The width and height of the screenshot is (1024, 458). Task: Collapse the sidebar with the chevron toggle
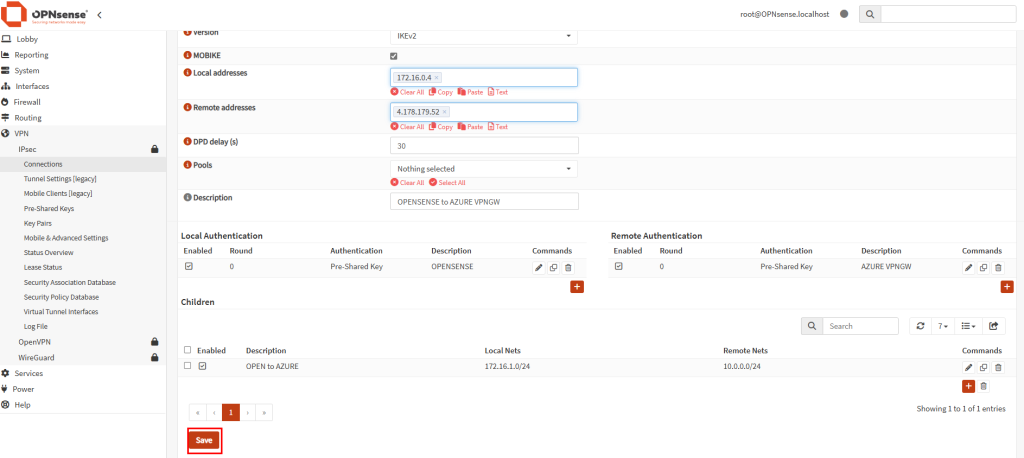click(x=99, y=14)
